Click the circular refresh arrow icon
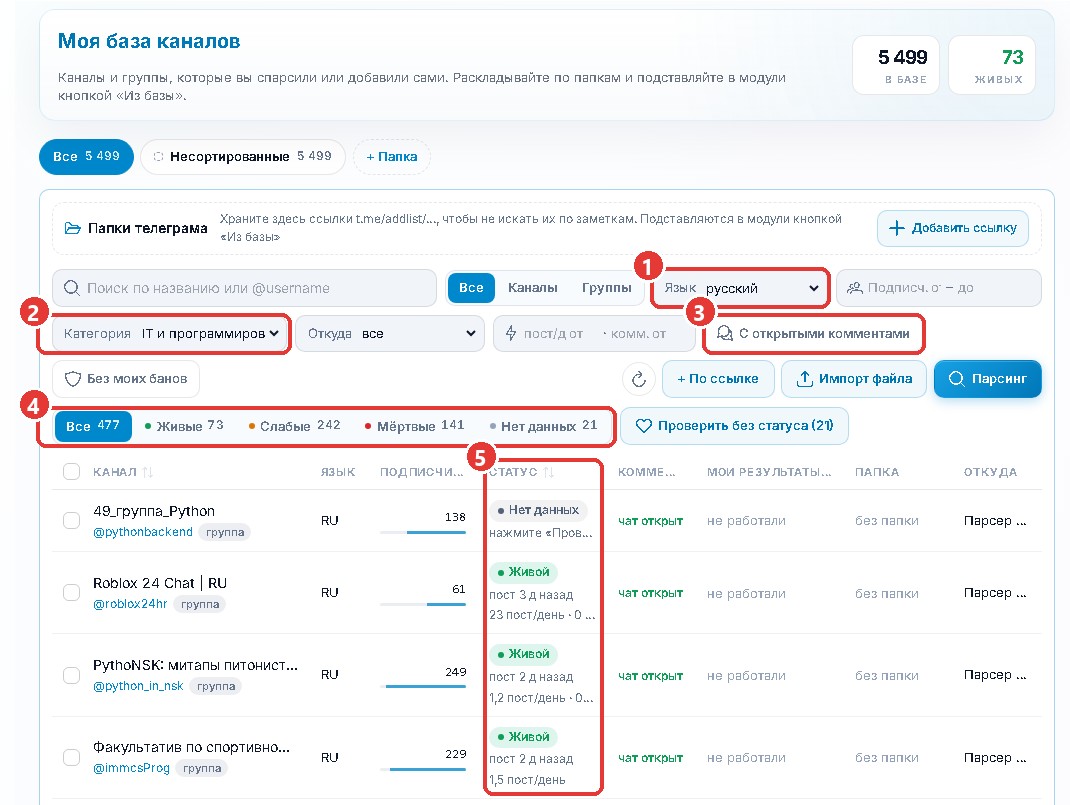Viewport: 1070px width, 805px height. (x=639, y=379)
